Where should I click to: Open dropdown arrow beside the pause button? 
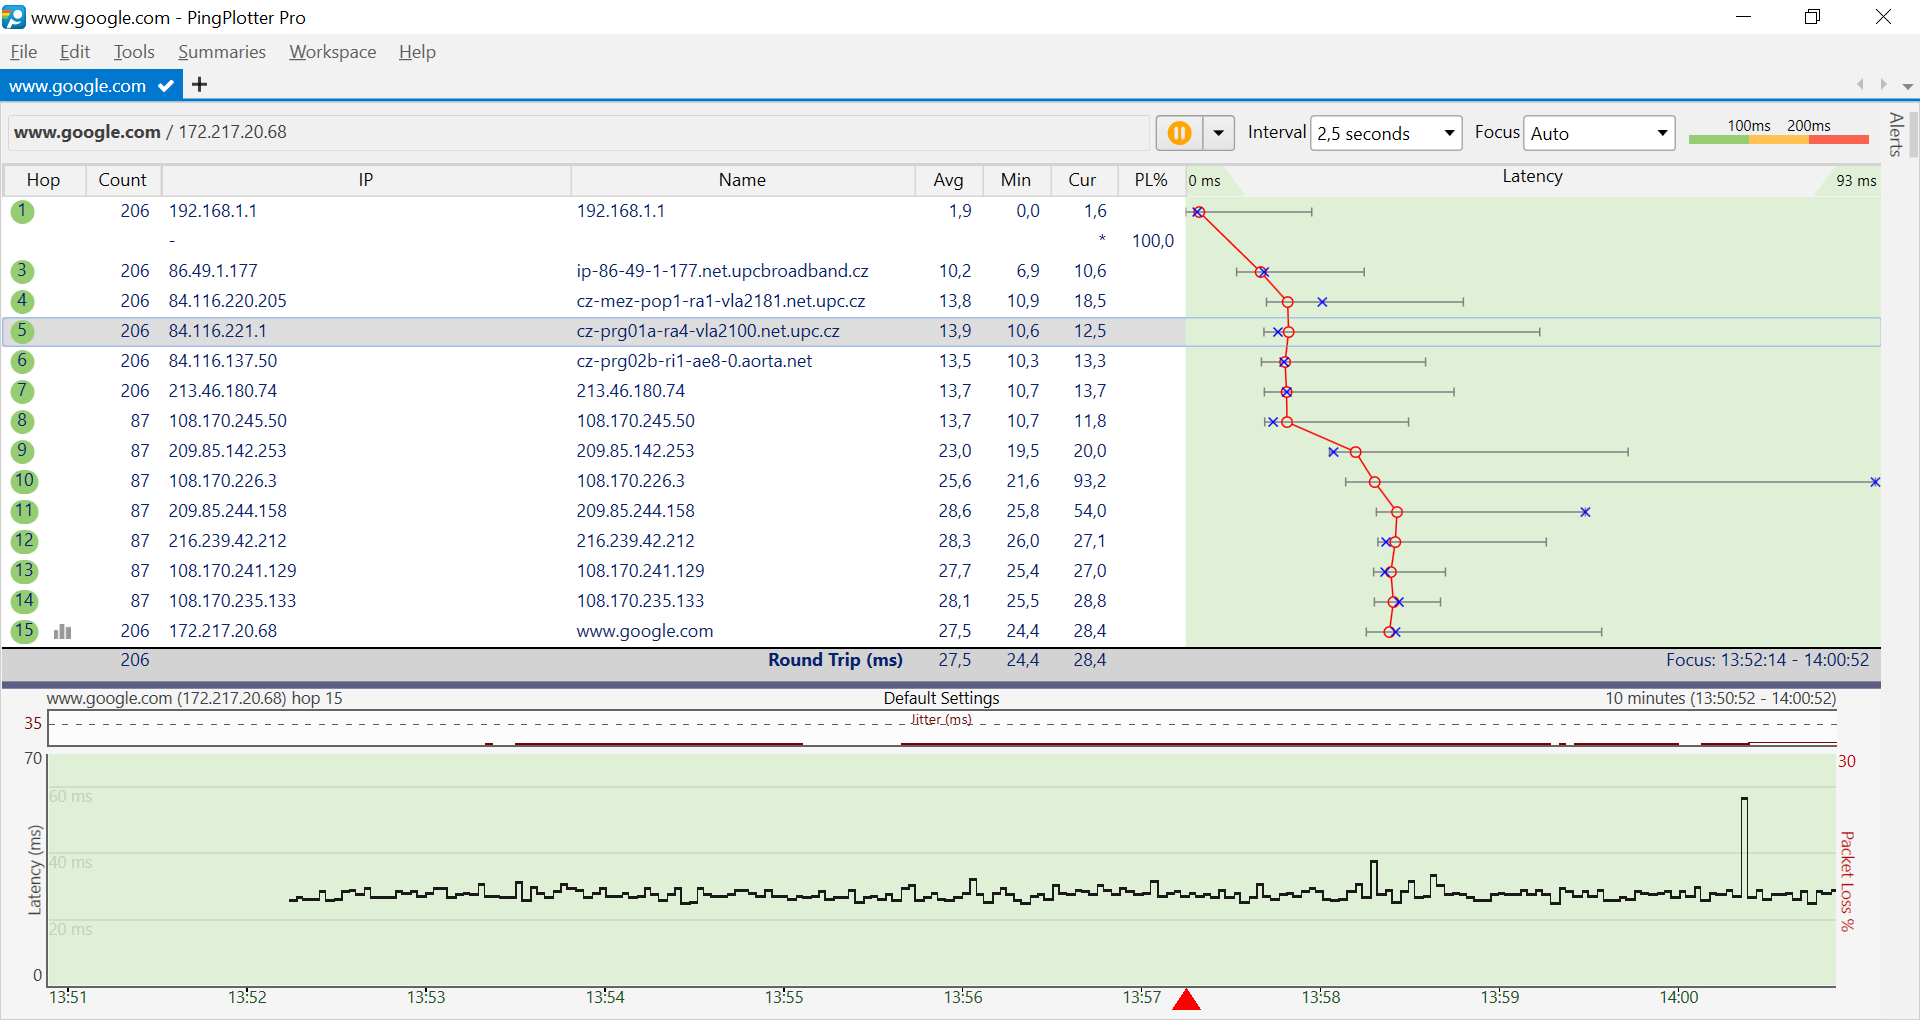(x=1218, y=133)
